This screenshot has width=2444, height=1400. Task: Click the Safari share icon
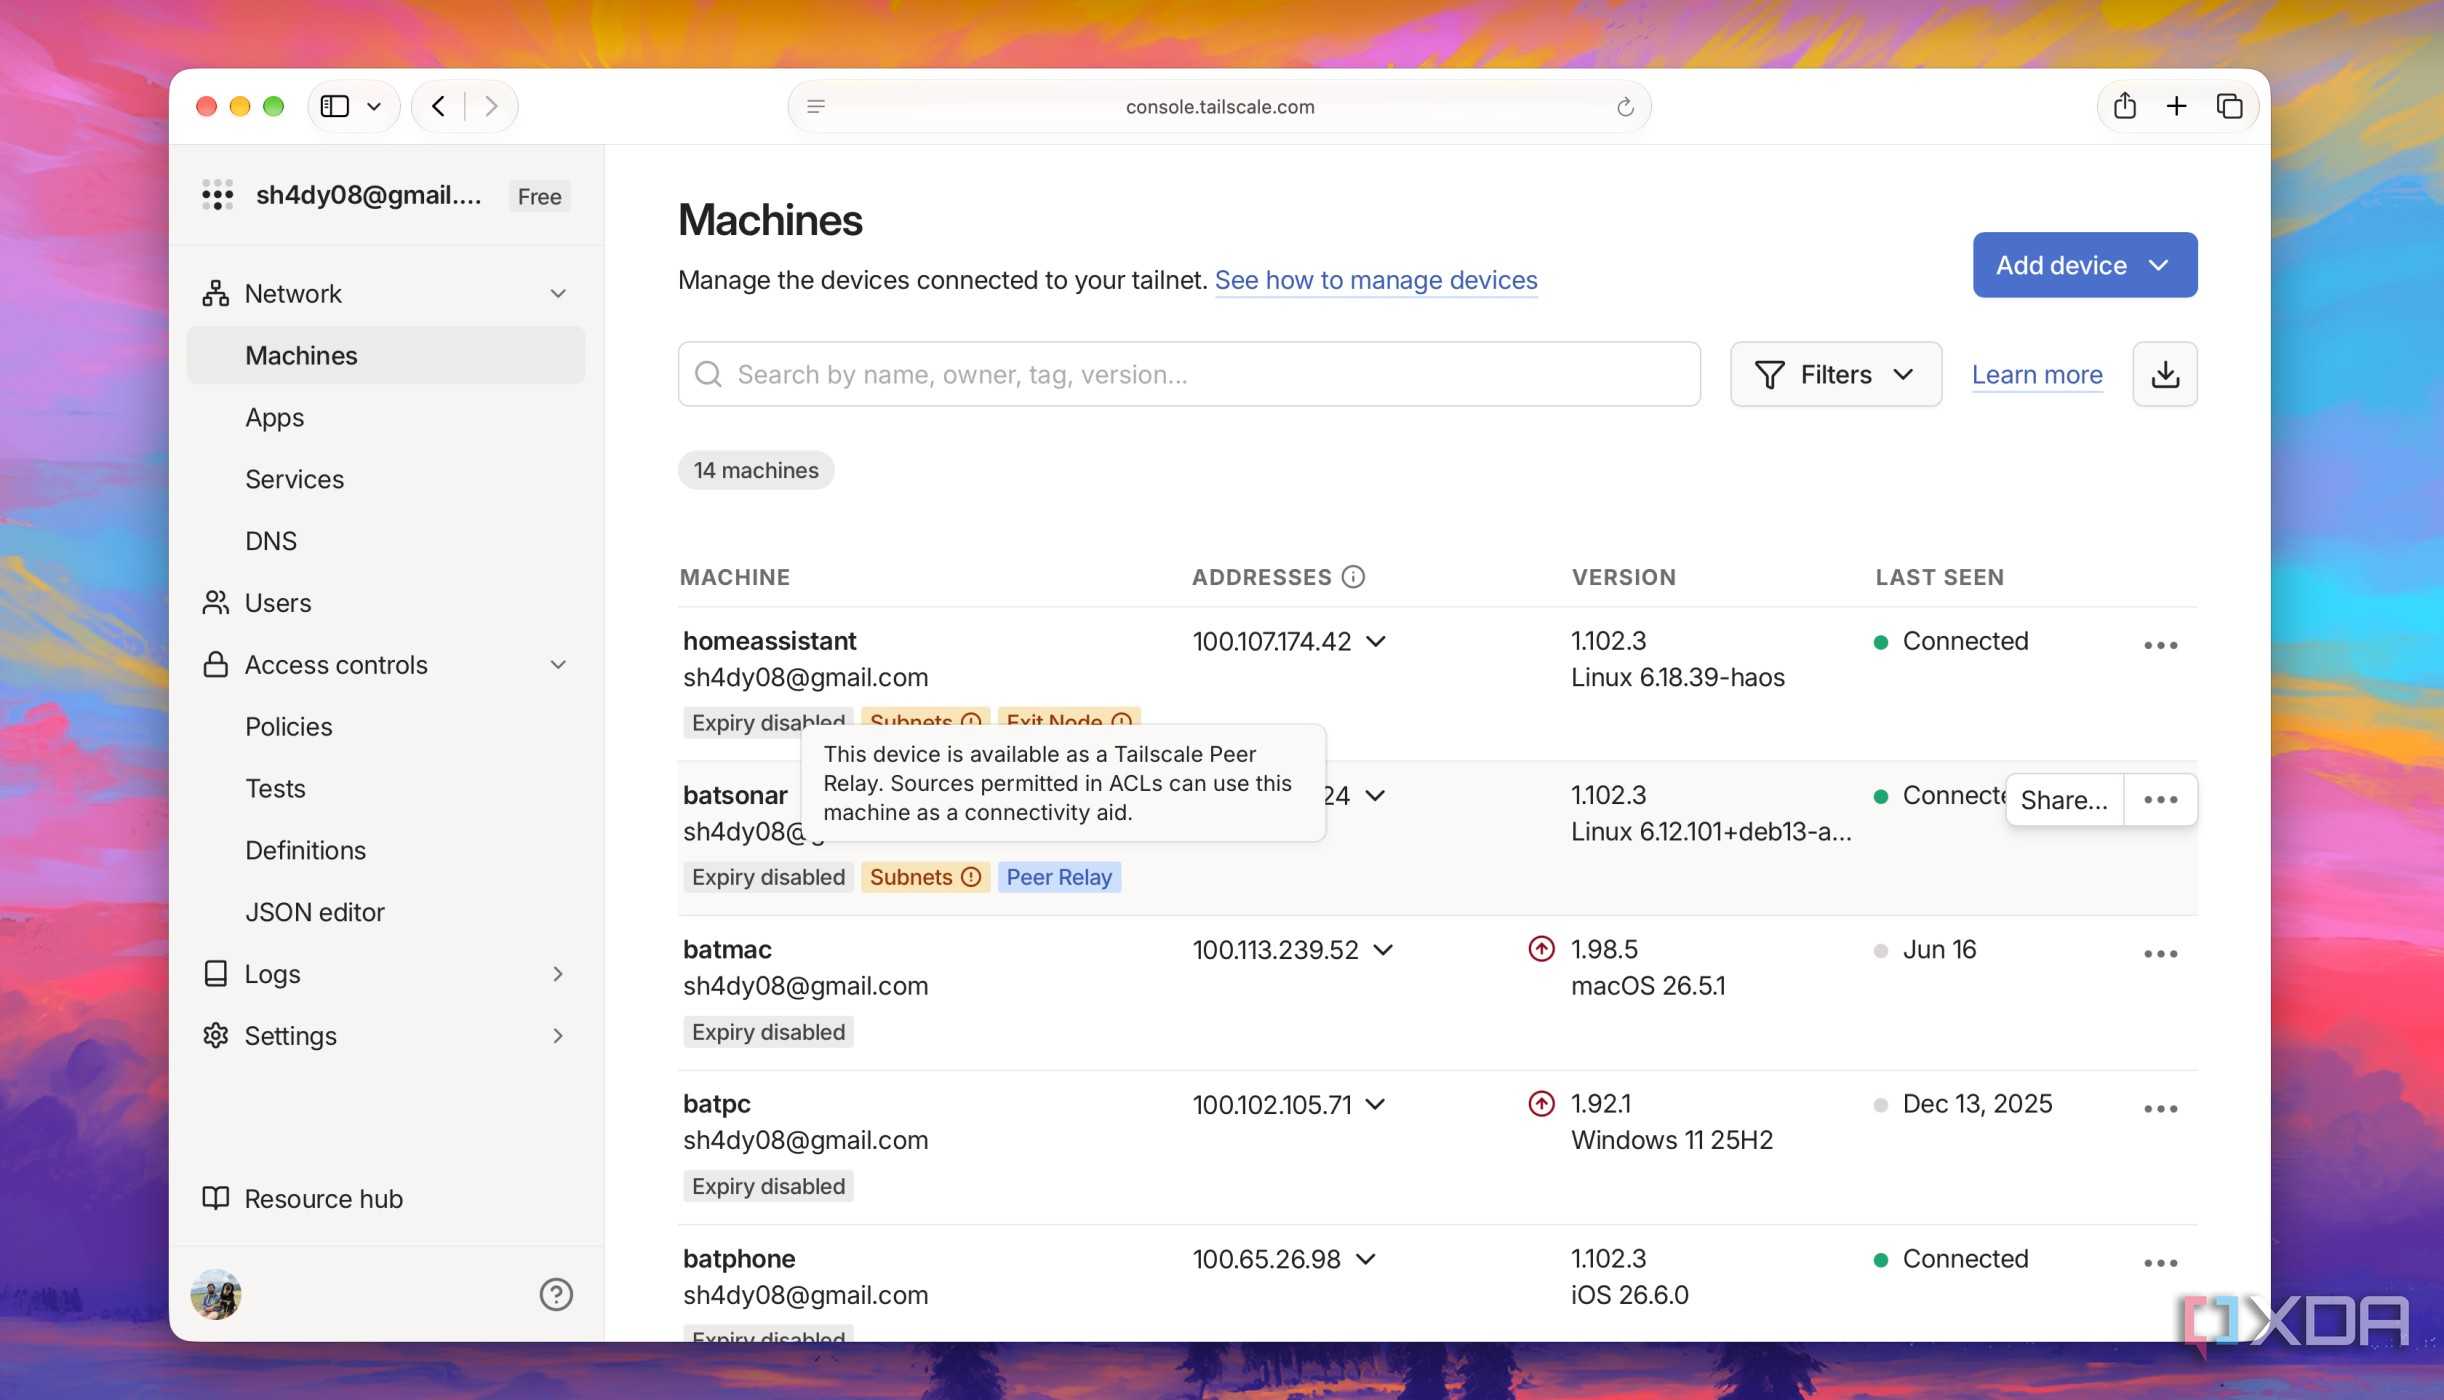(2124, 106)
